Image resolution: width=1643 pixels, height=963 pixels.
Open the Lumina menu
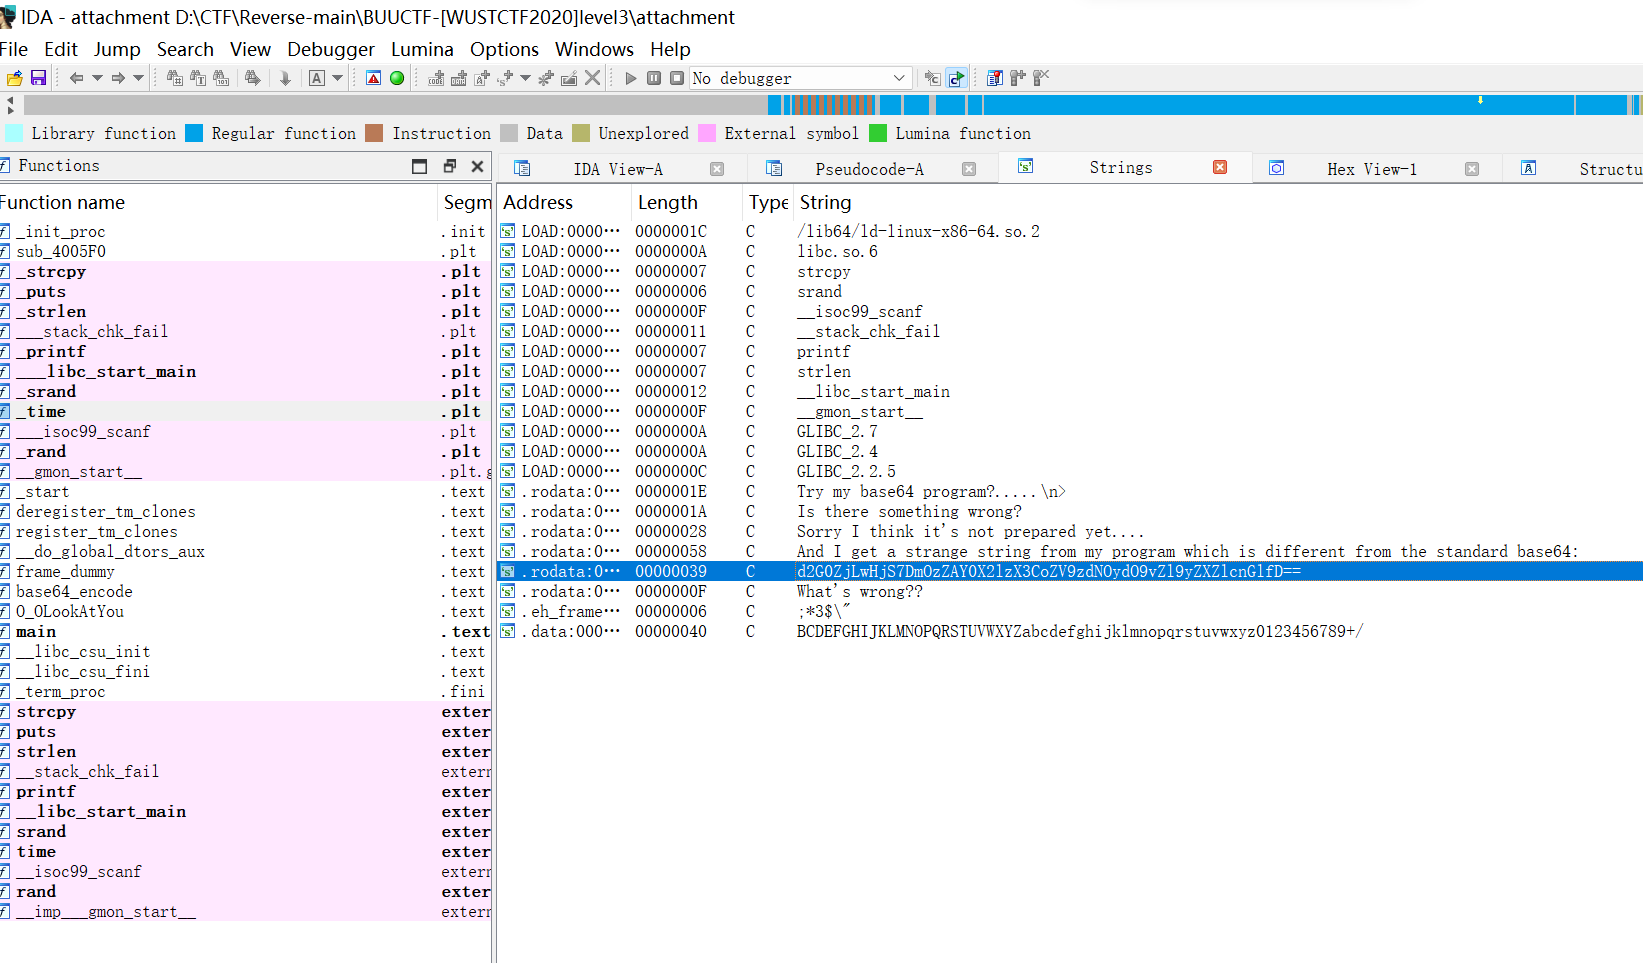click(x=422, y=49)
